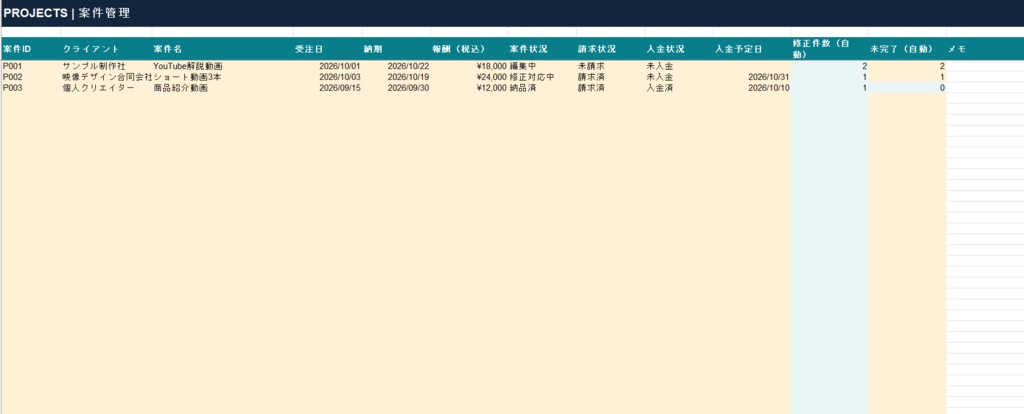This screenshot has height=414, width=1024.
Task: Click the 納期 column header
Action: [396, 49]
